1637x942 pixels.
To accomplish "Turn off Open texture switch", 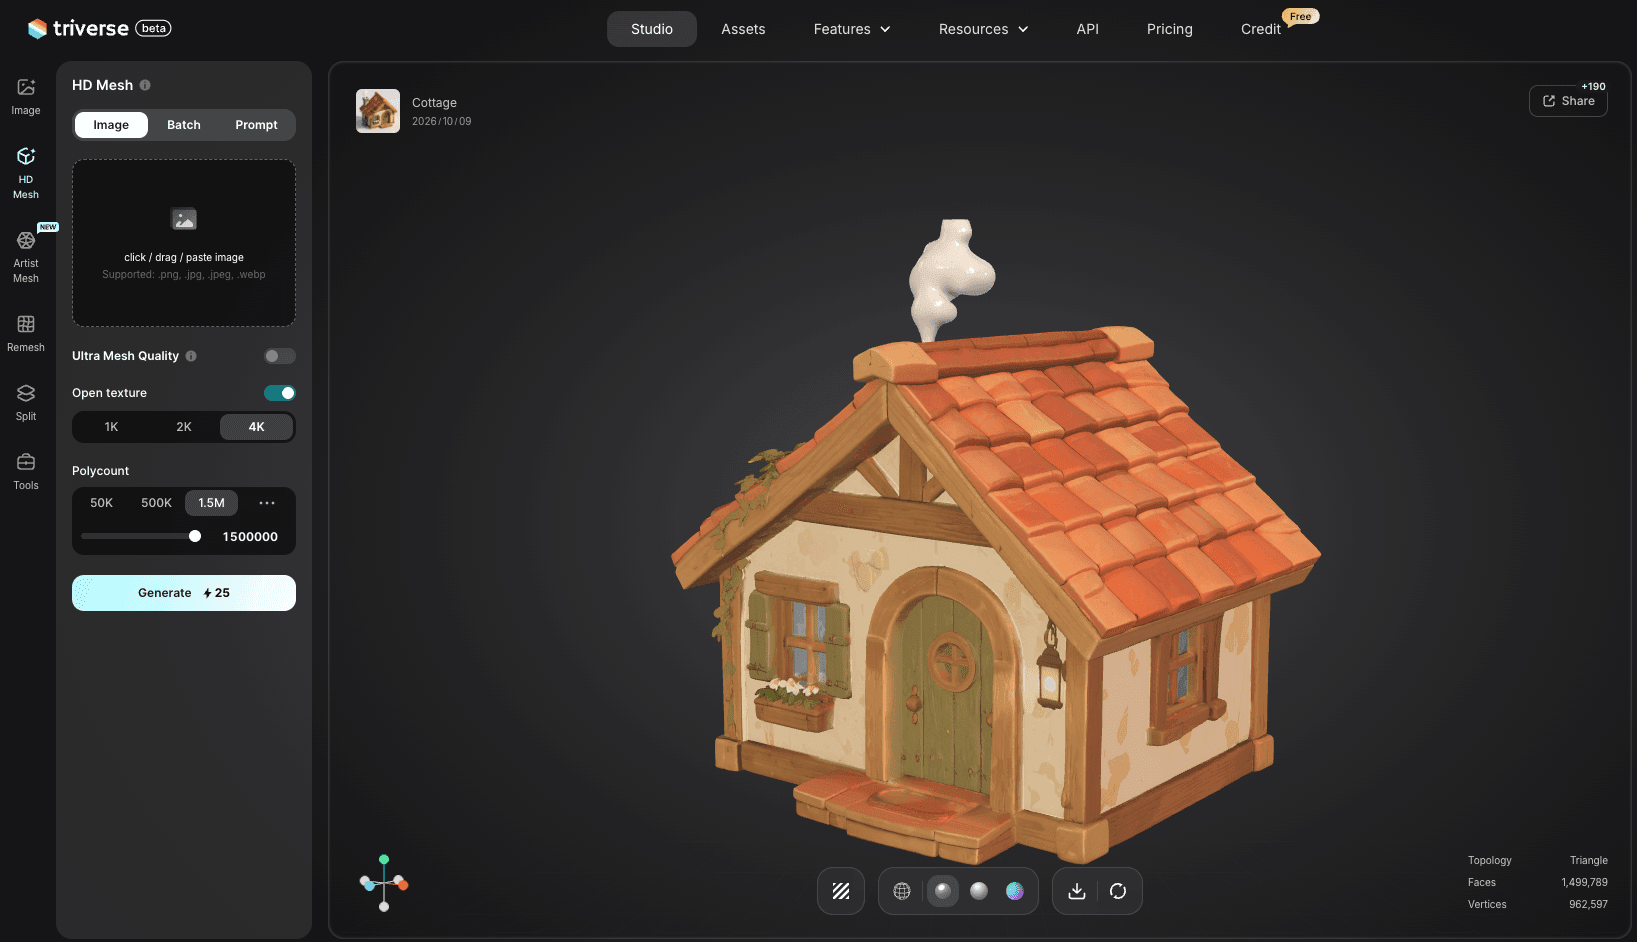I will point(280,393).
